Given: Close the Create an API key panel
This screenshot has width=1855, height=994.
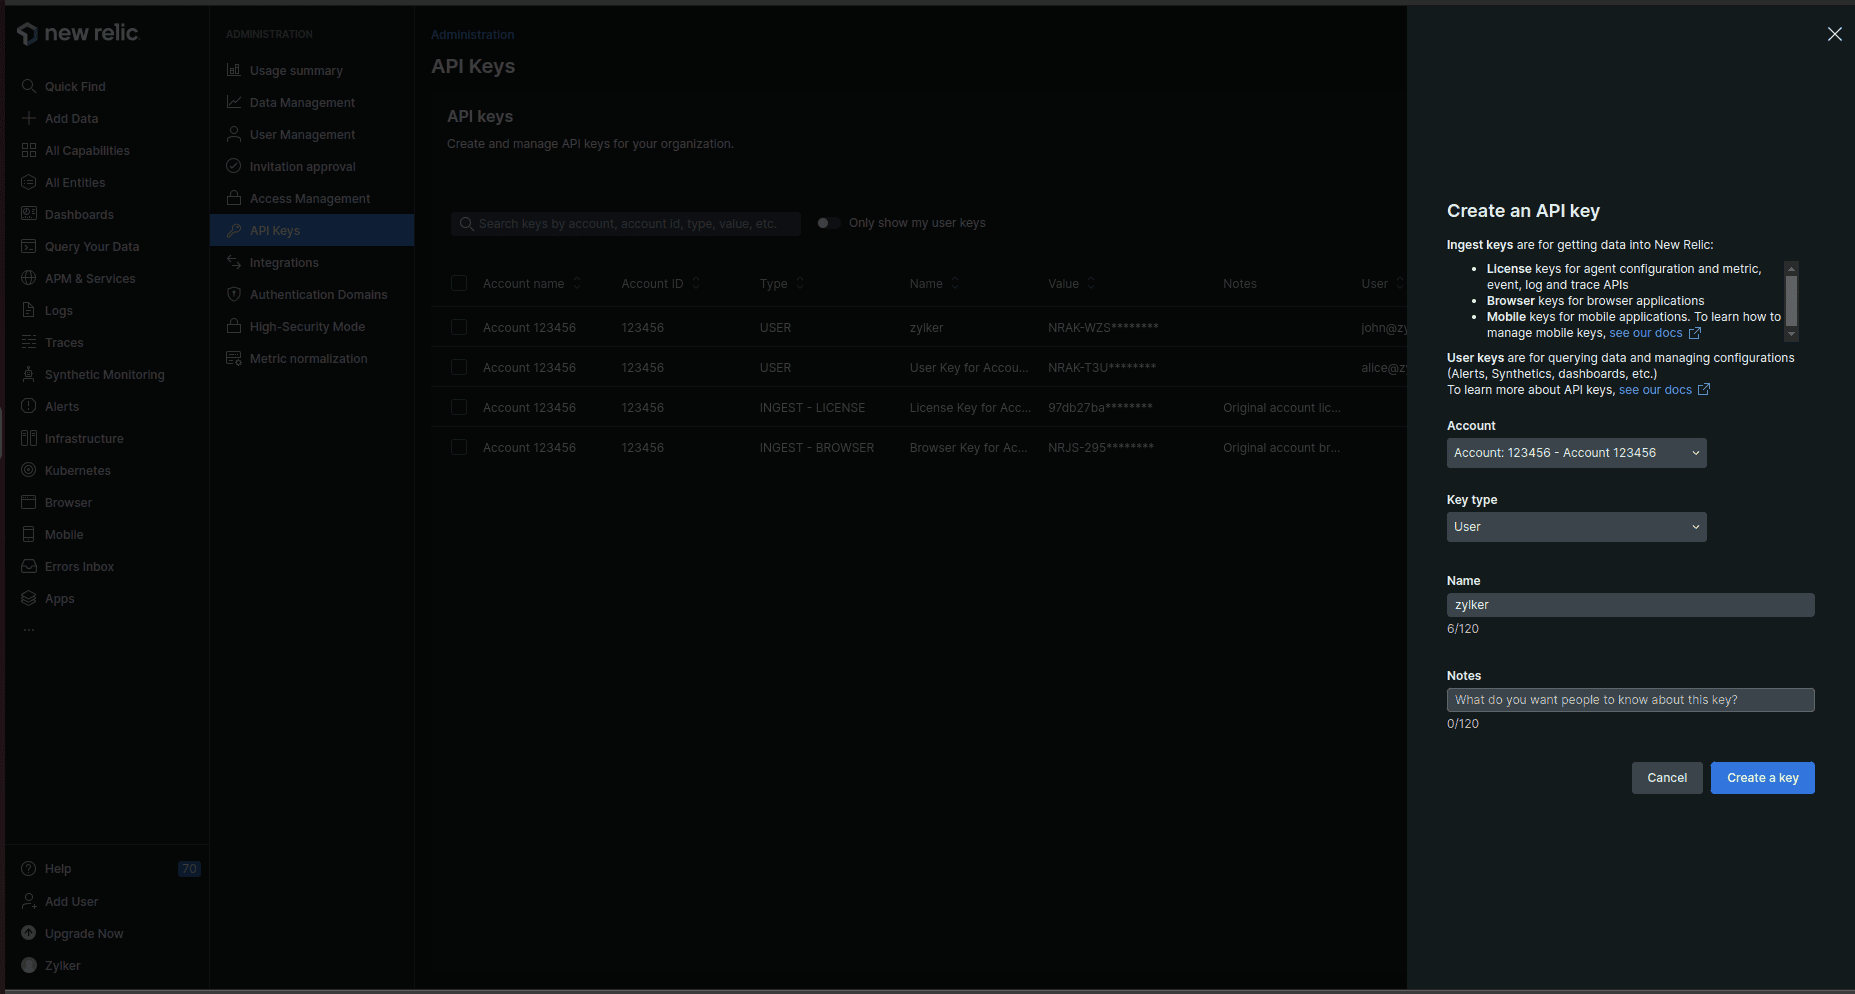Looking at the screenshot, I should [1834, 34].
